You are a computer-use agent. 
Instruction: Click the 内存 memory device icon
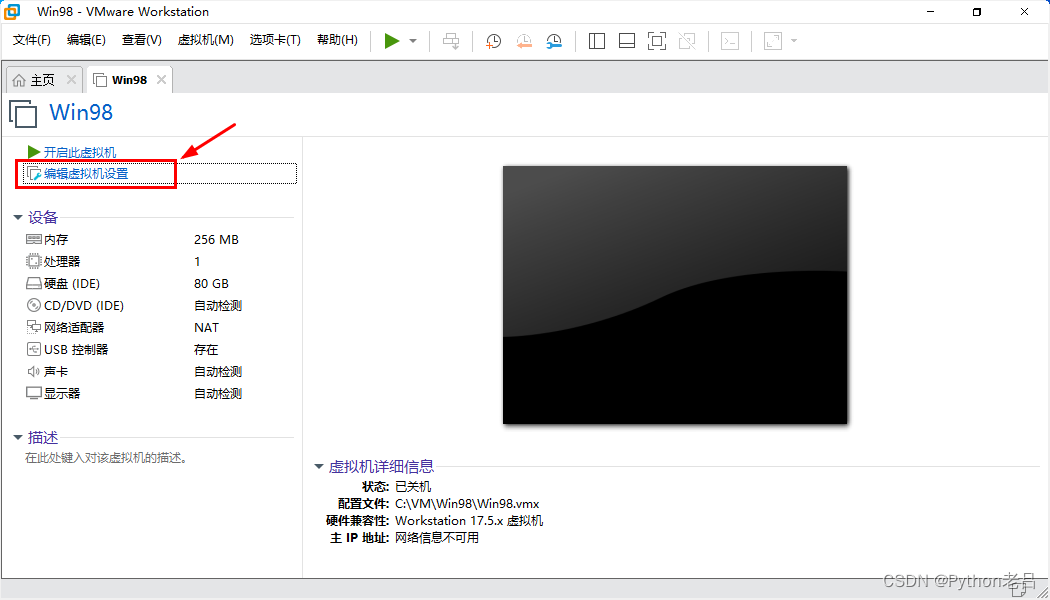(x=33, y=240)
